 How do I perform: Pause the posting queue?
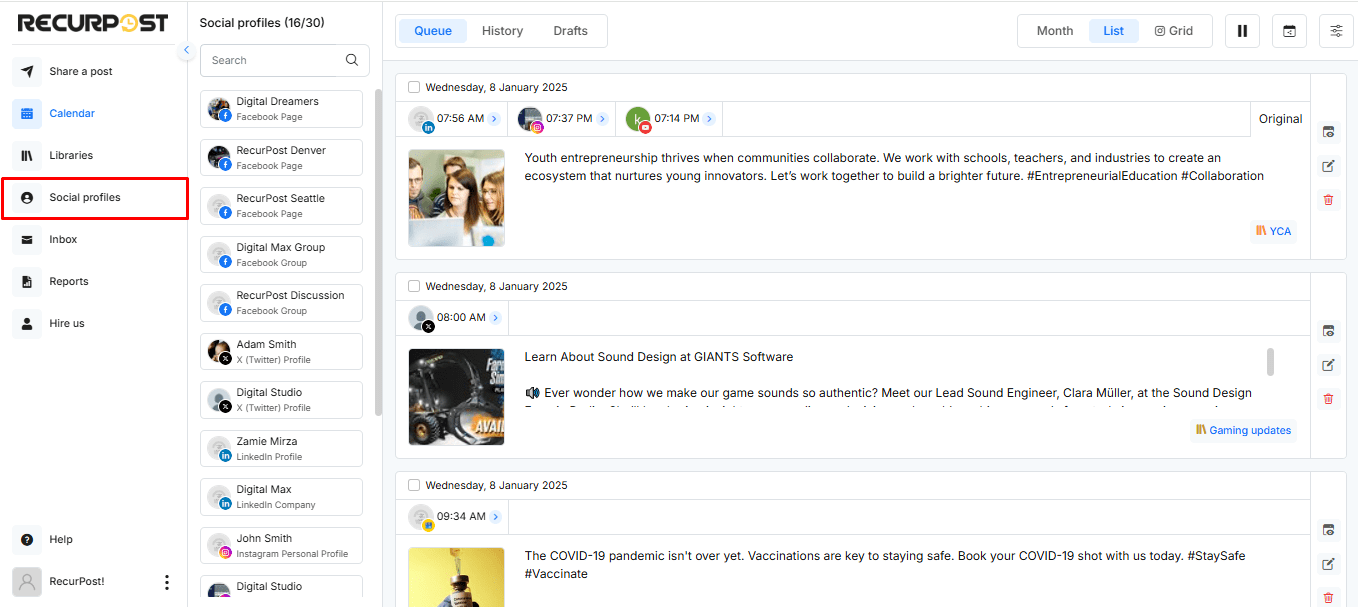point(1242,31)
